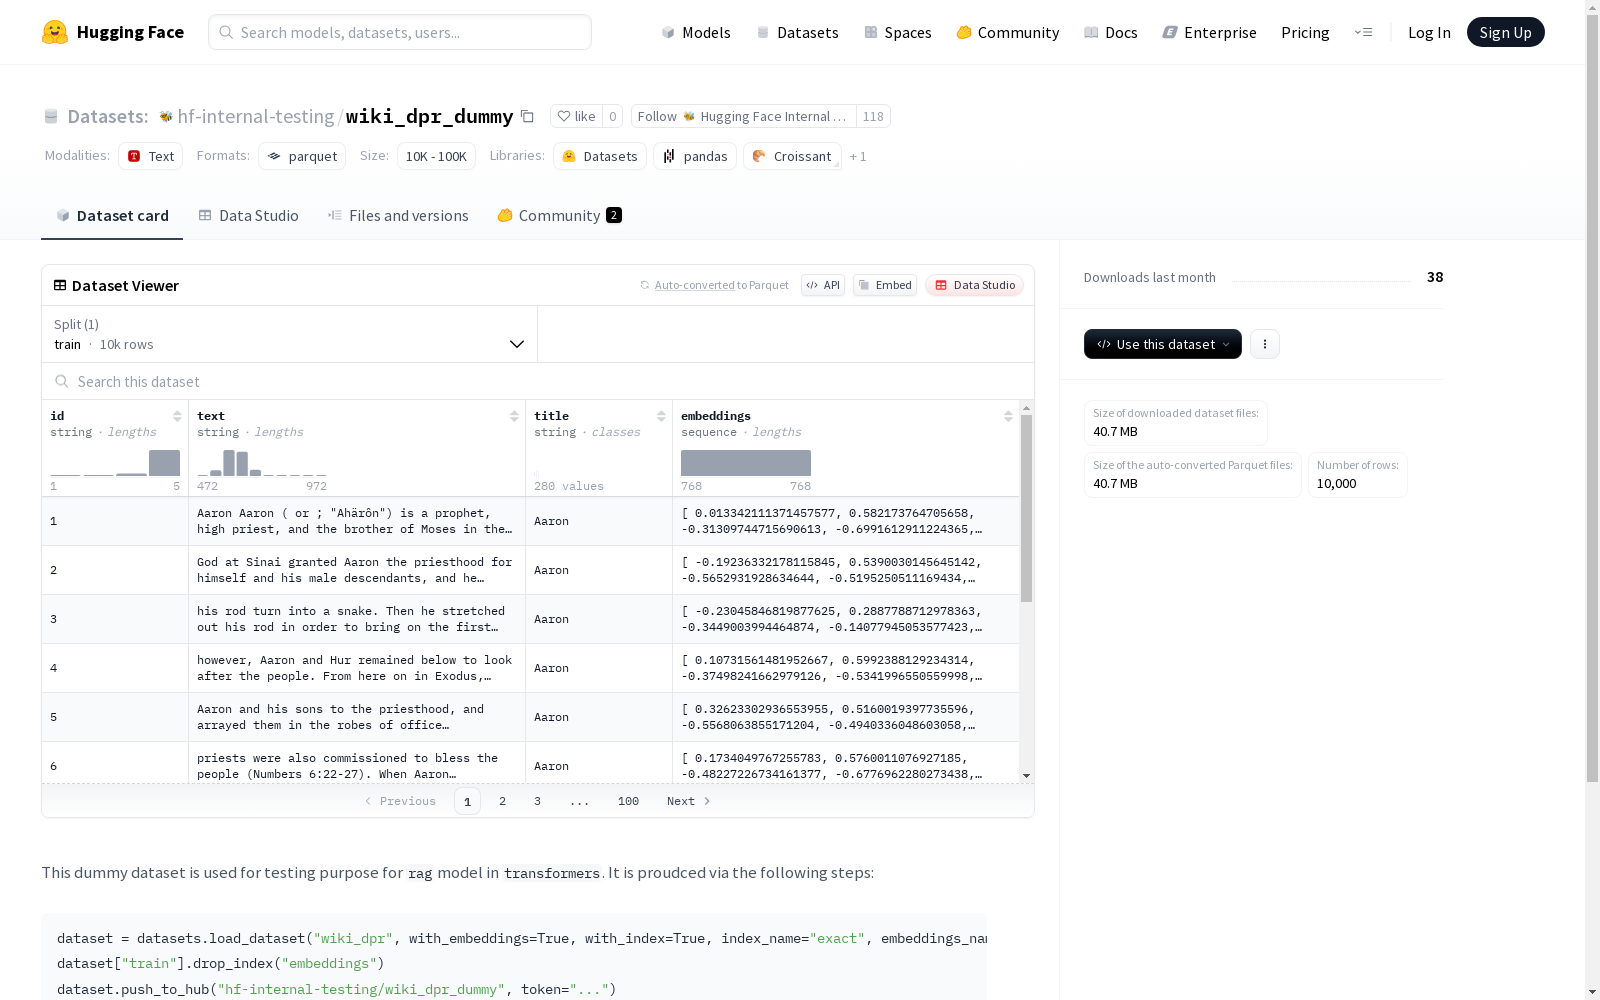
Task: Open the Models menu
Action: (x=696, y=32)
